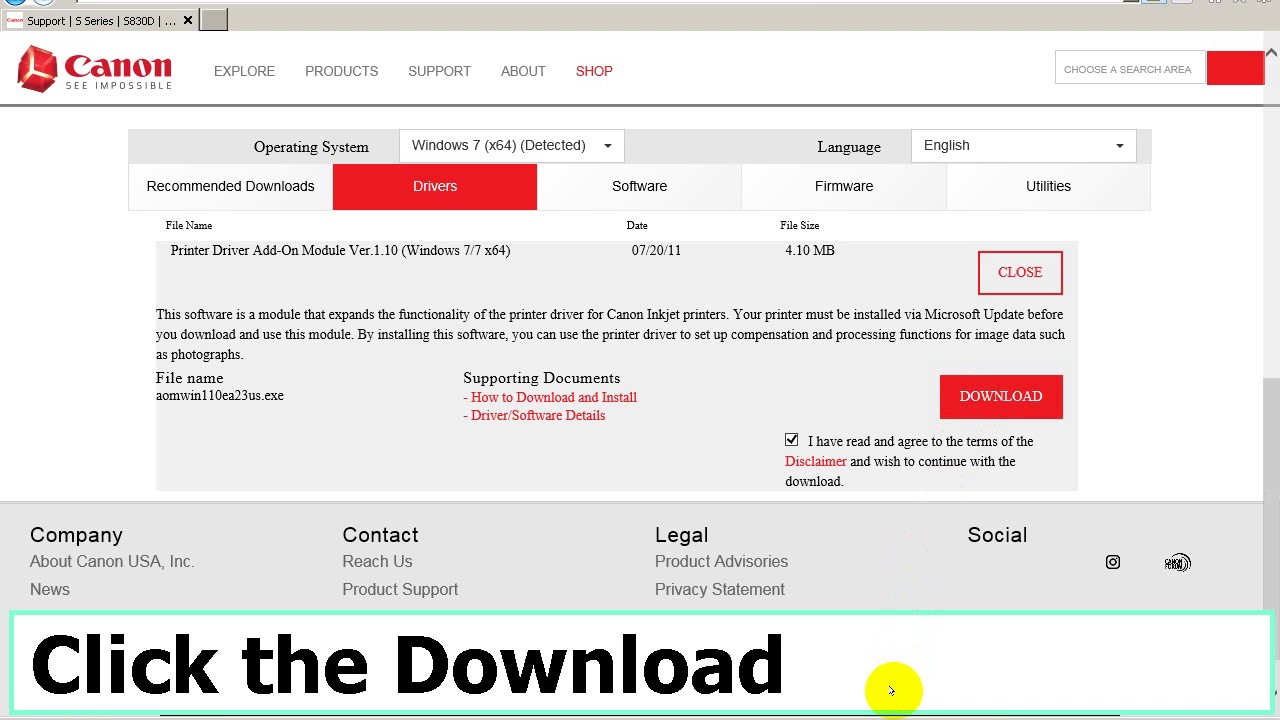Open the SUPPORT menu

439,71
